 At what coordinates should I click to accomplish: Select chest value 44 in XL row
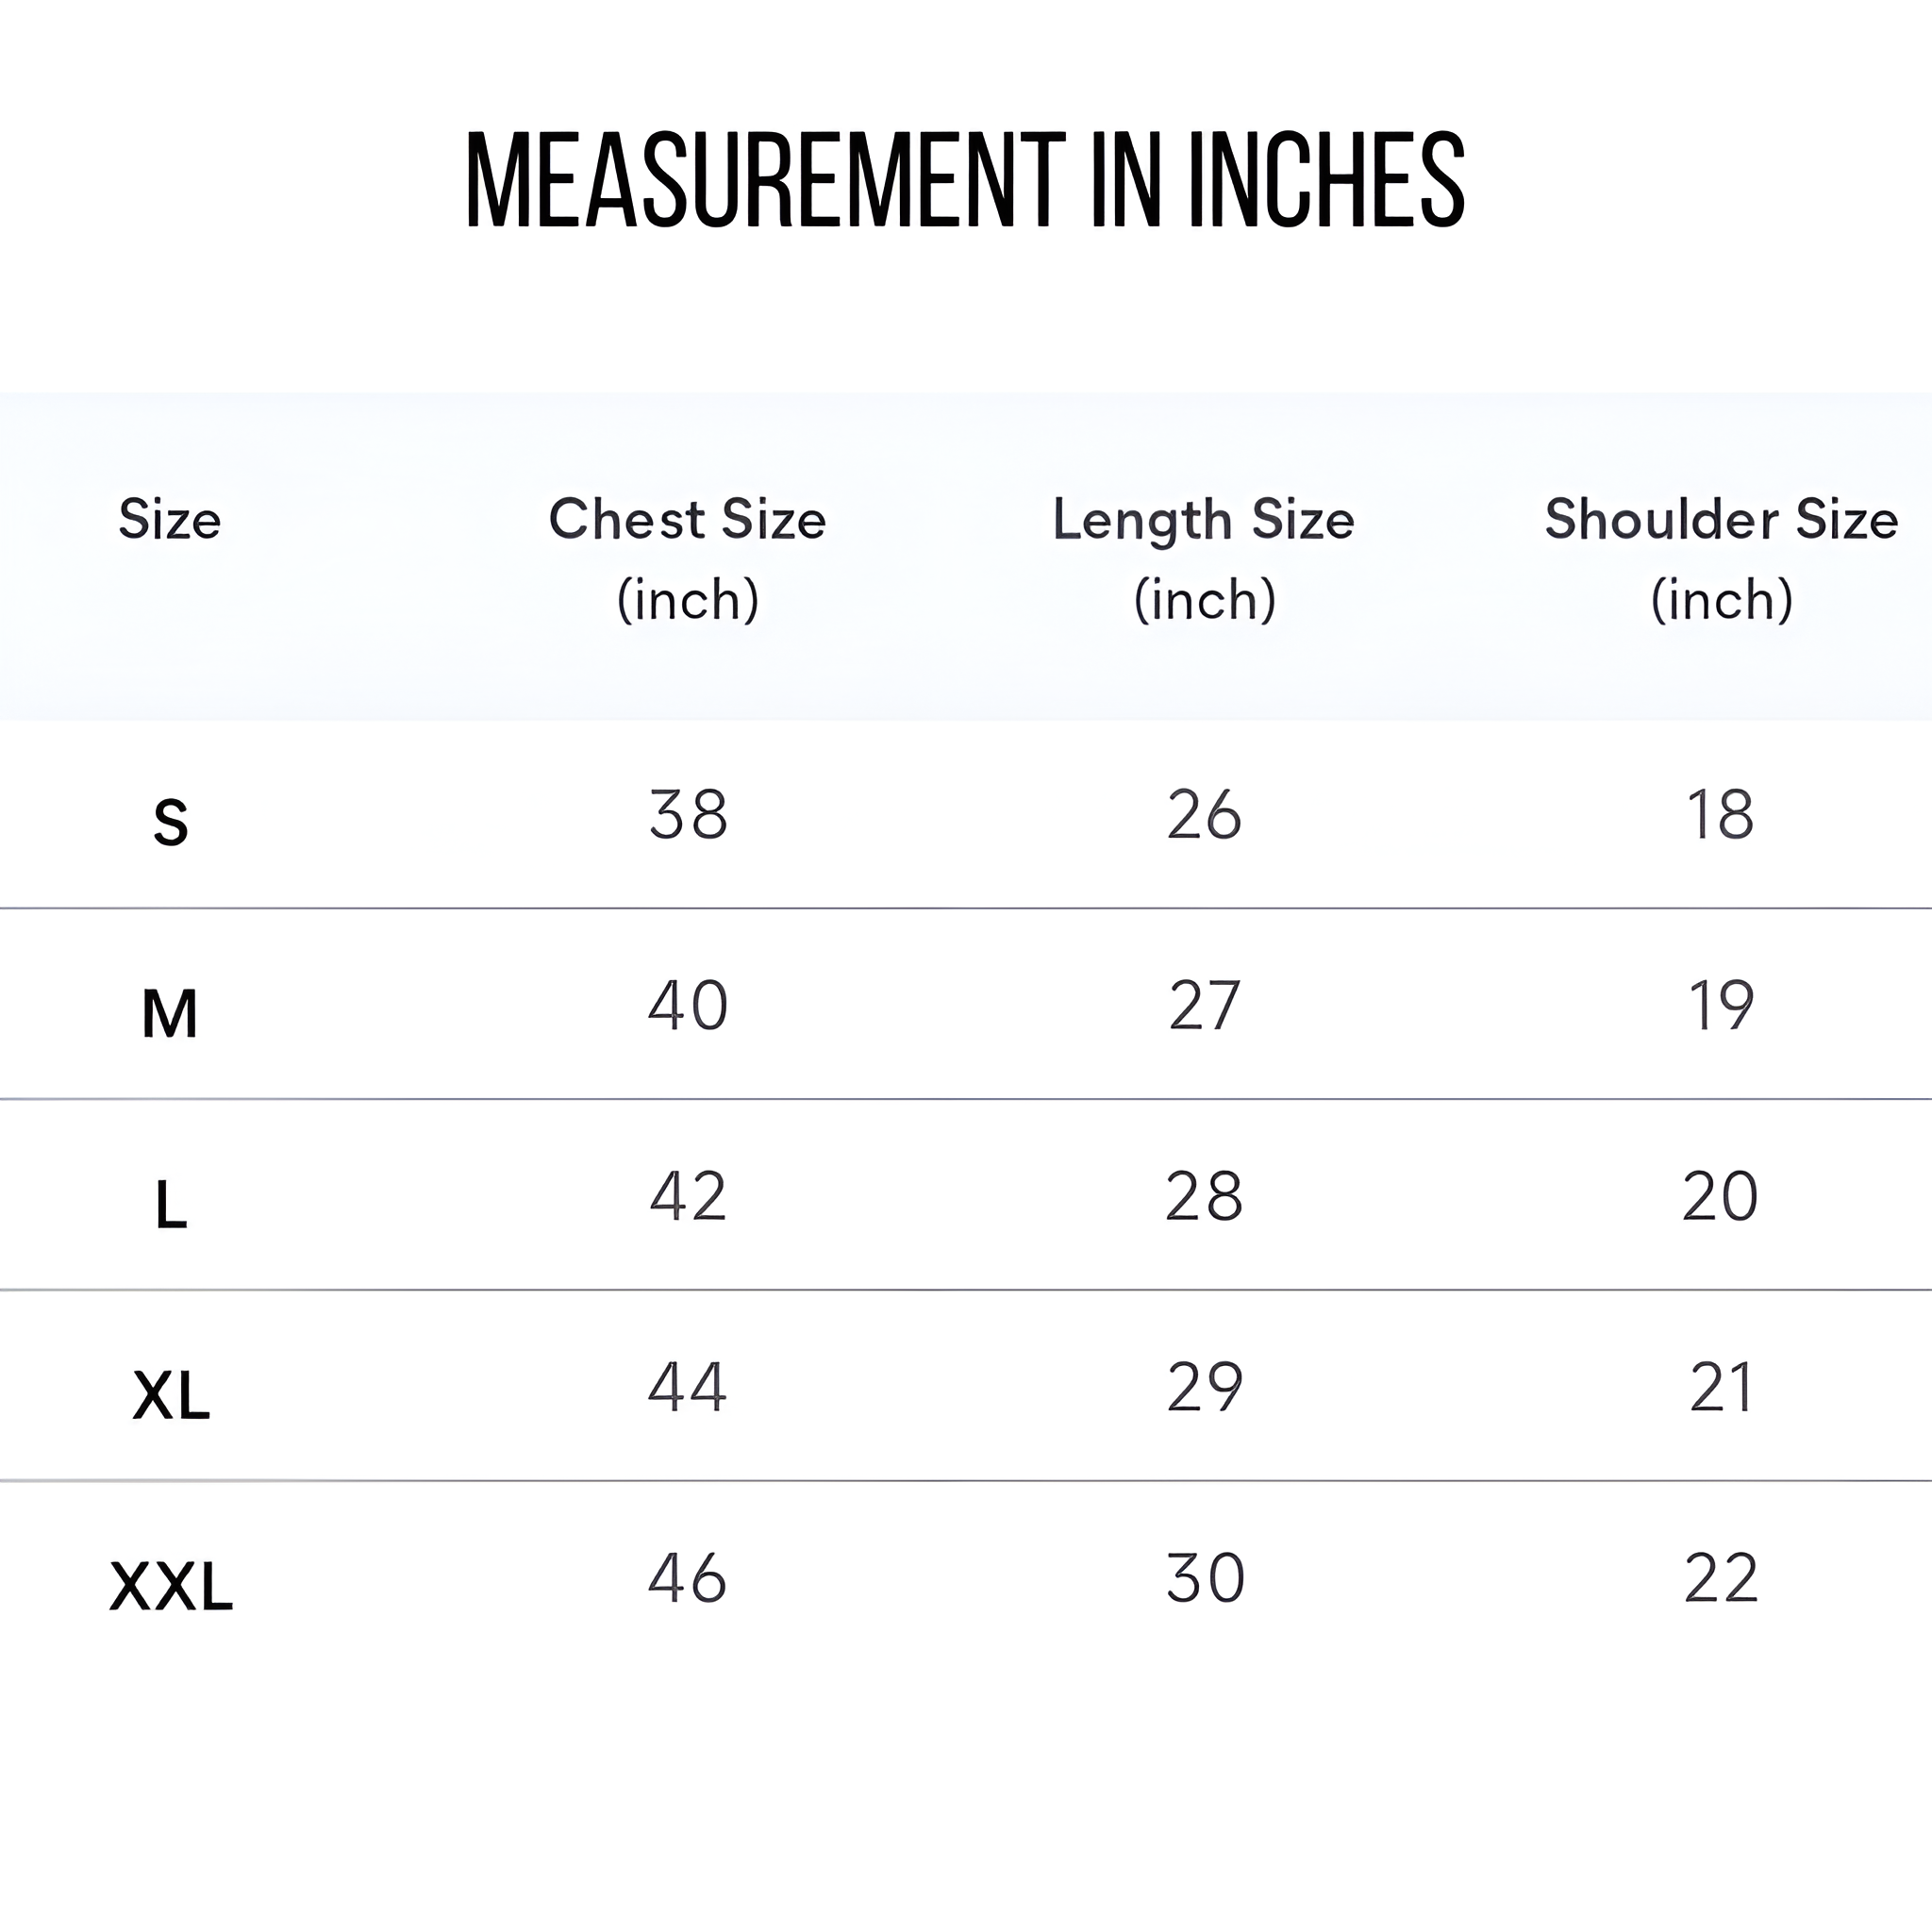[688, 1387]
